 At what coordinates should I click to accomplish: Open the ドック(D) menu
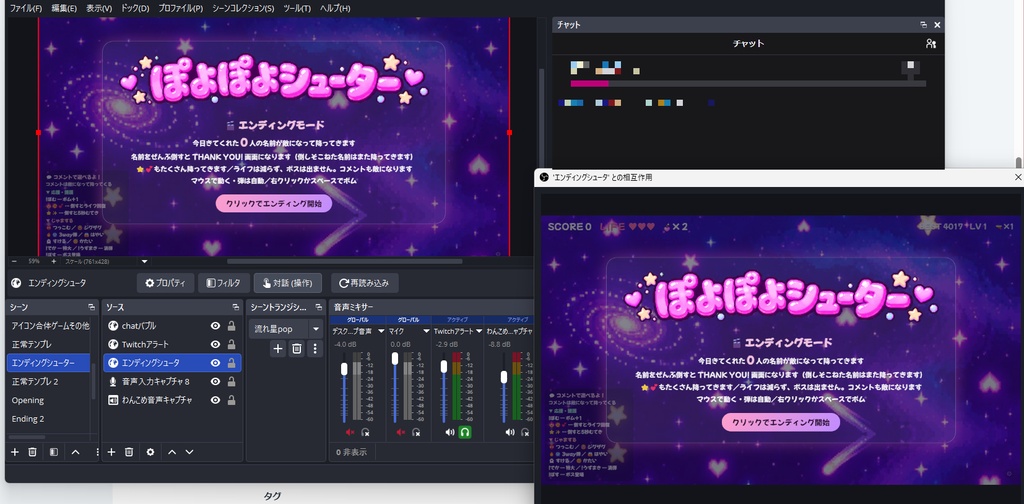click(135, 8)
